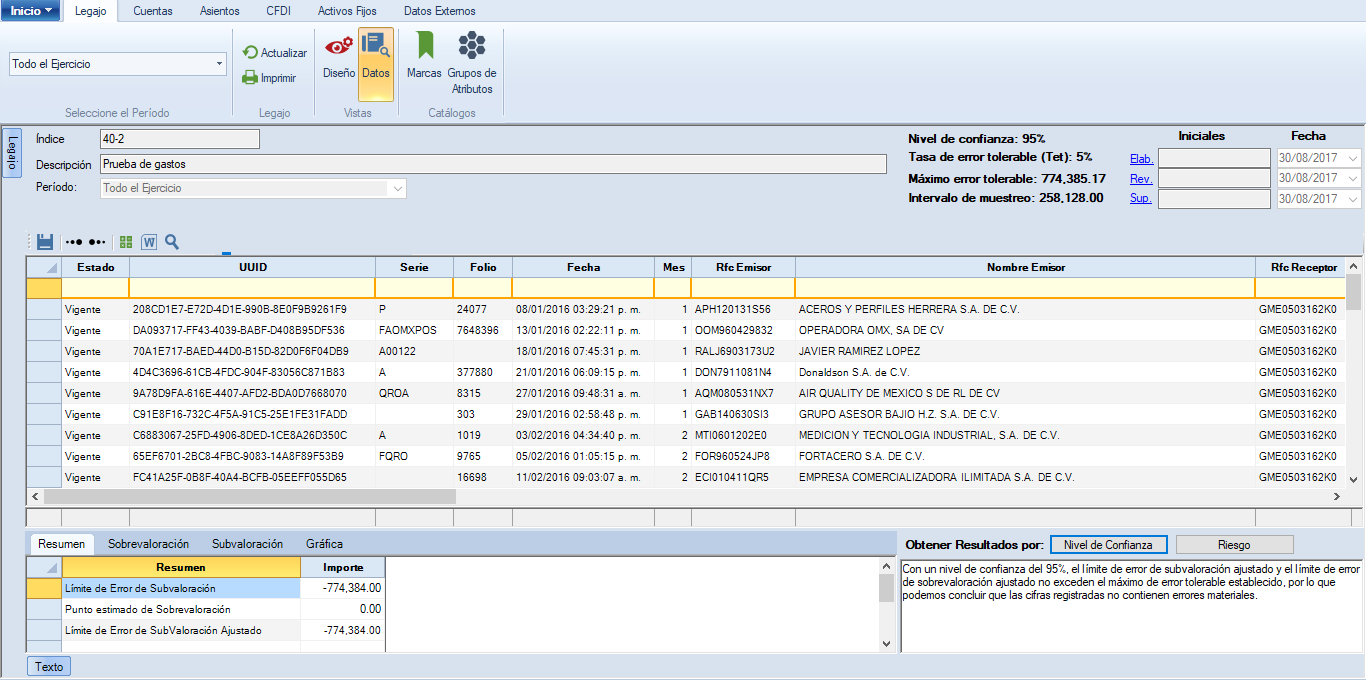This screenshot has height=680, width=1366.
Task: Select Nivel de Confianza results option
Action: (x=1108, y=545)
